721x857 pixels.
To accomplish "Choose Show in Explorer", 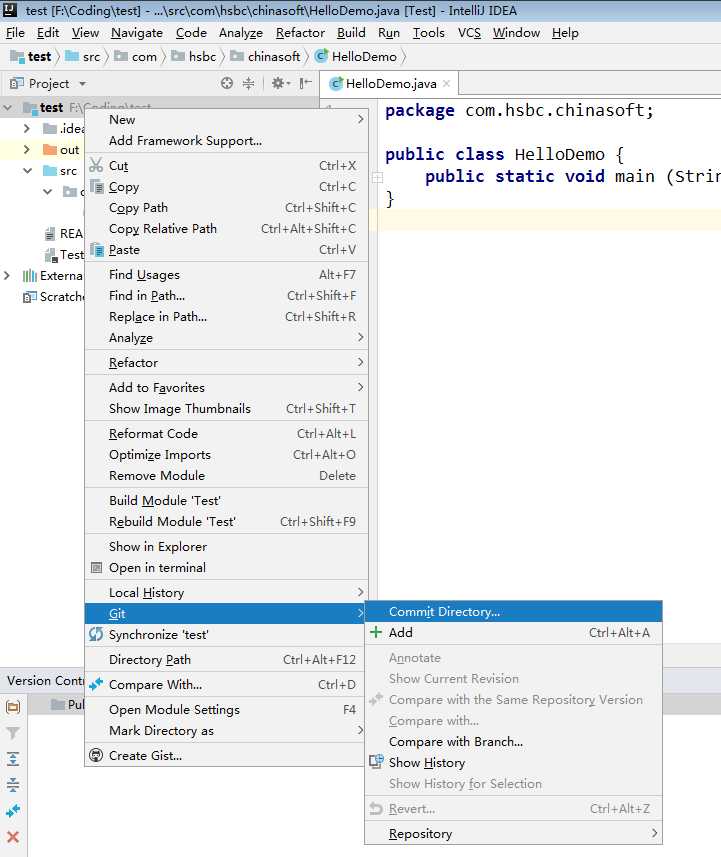I will pyautogui.click(x=226, y=547).
